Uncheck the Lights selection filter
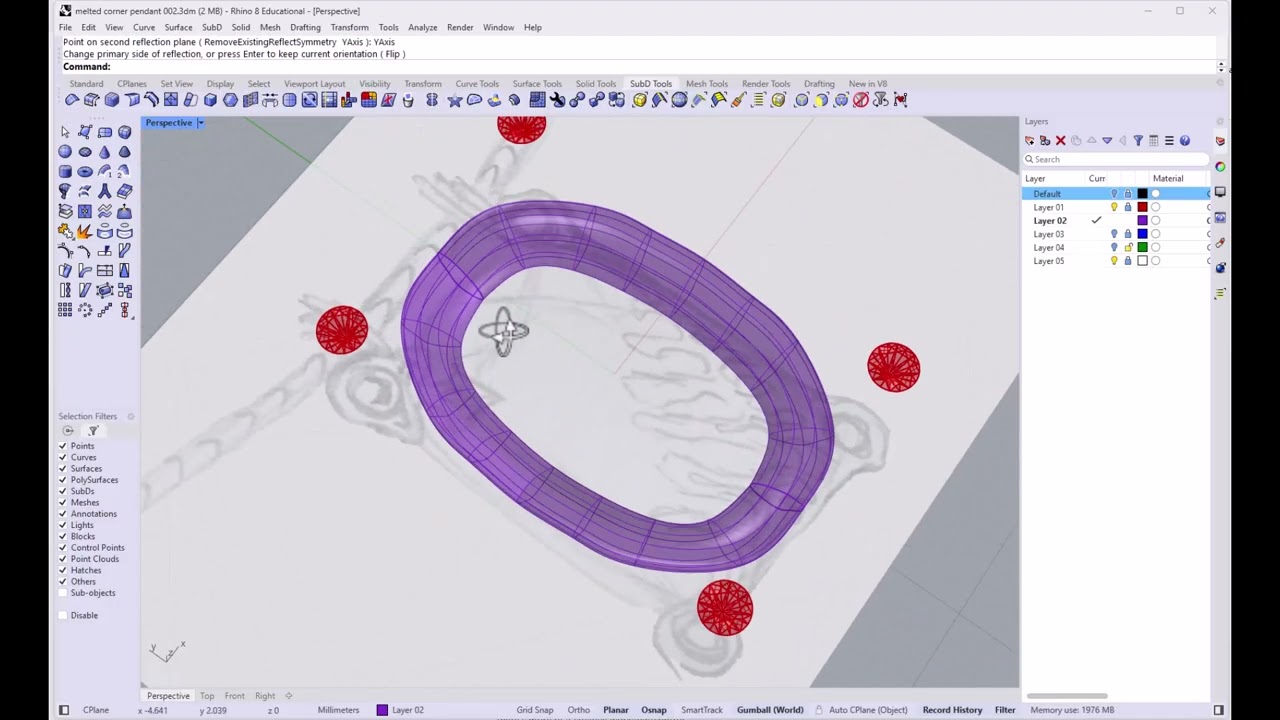The width and height of the screenshot is (1280, 720). coord(63,525)
